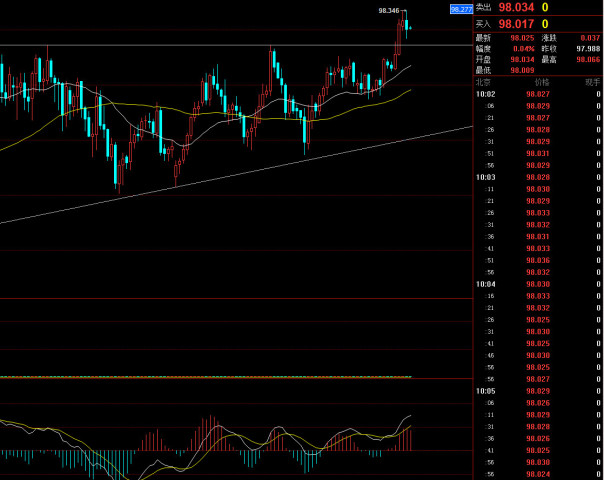Select the 10:05 tick row

tap(538, 391)
